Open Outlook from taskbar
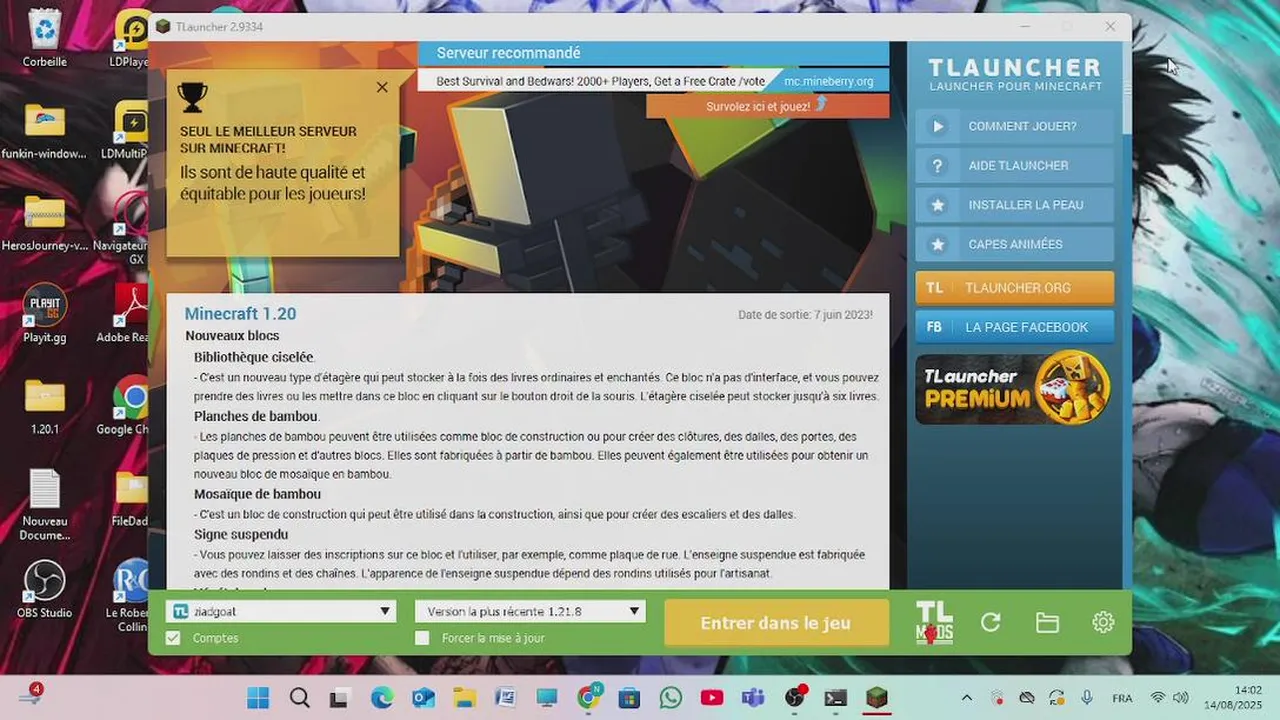 point(423,698)
